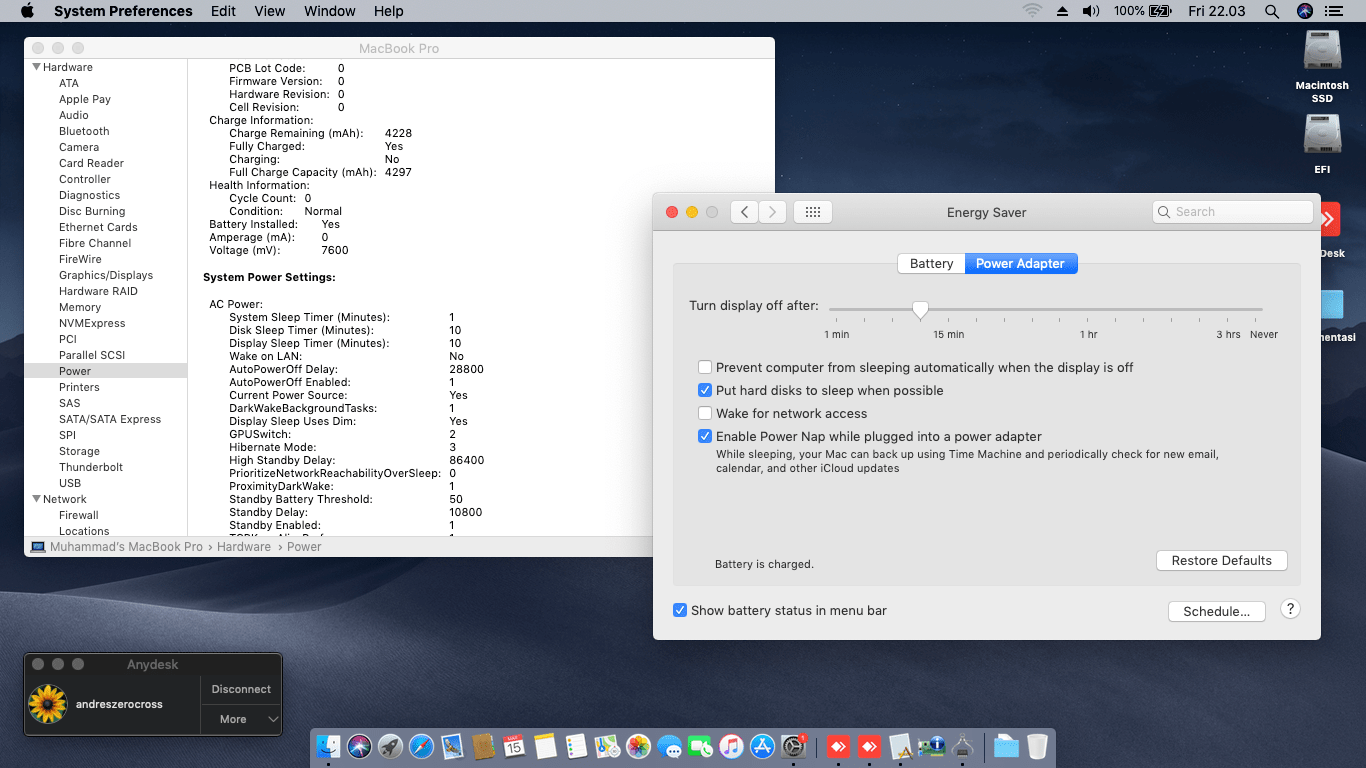
Task: Open the Edit menu
Action: pyautogui.click(x=223, y=11)
